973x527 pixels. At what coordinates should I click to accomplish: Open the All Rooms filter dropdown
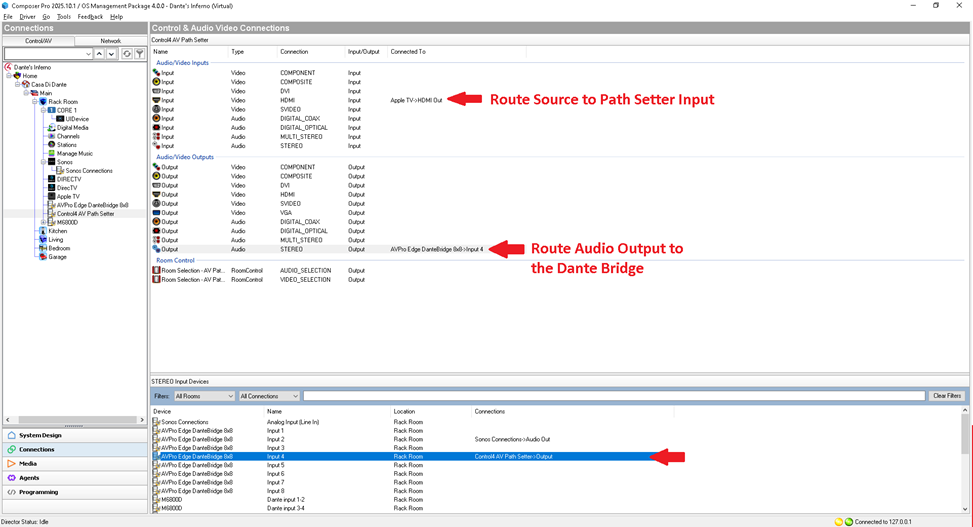click(204, 396)
